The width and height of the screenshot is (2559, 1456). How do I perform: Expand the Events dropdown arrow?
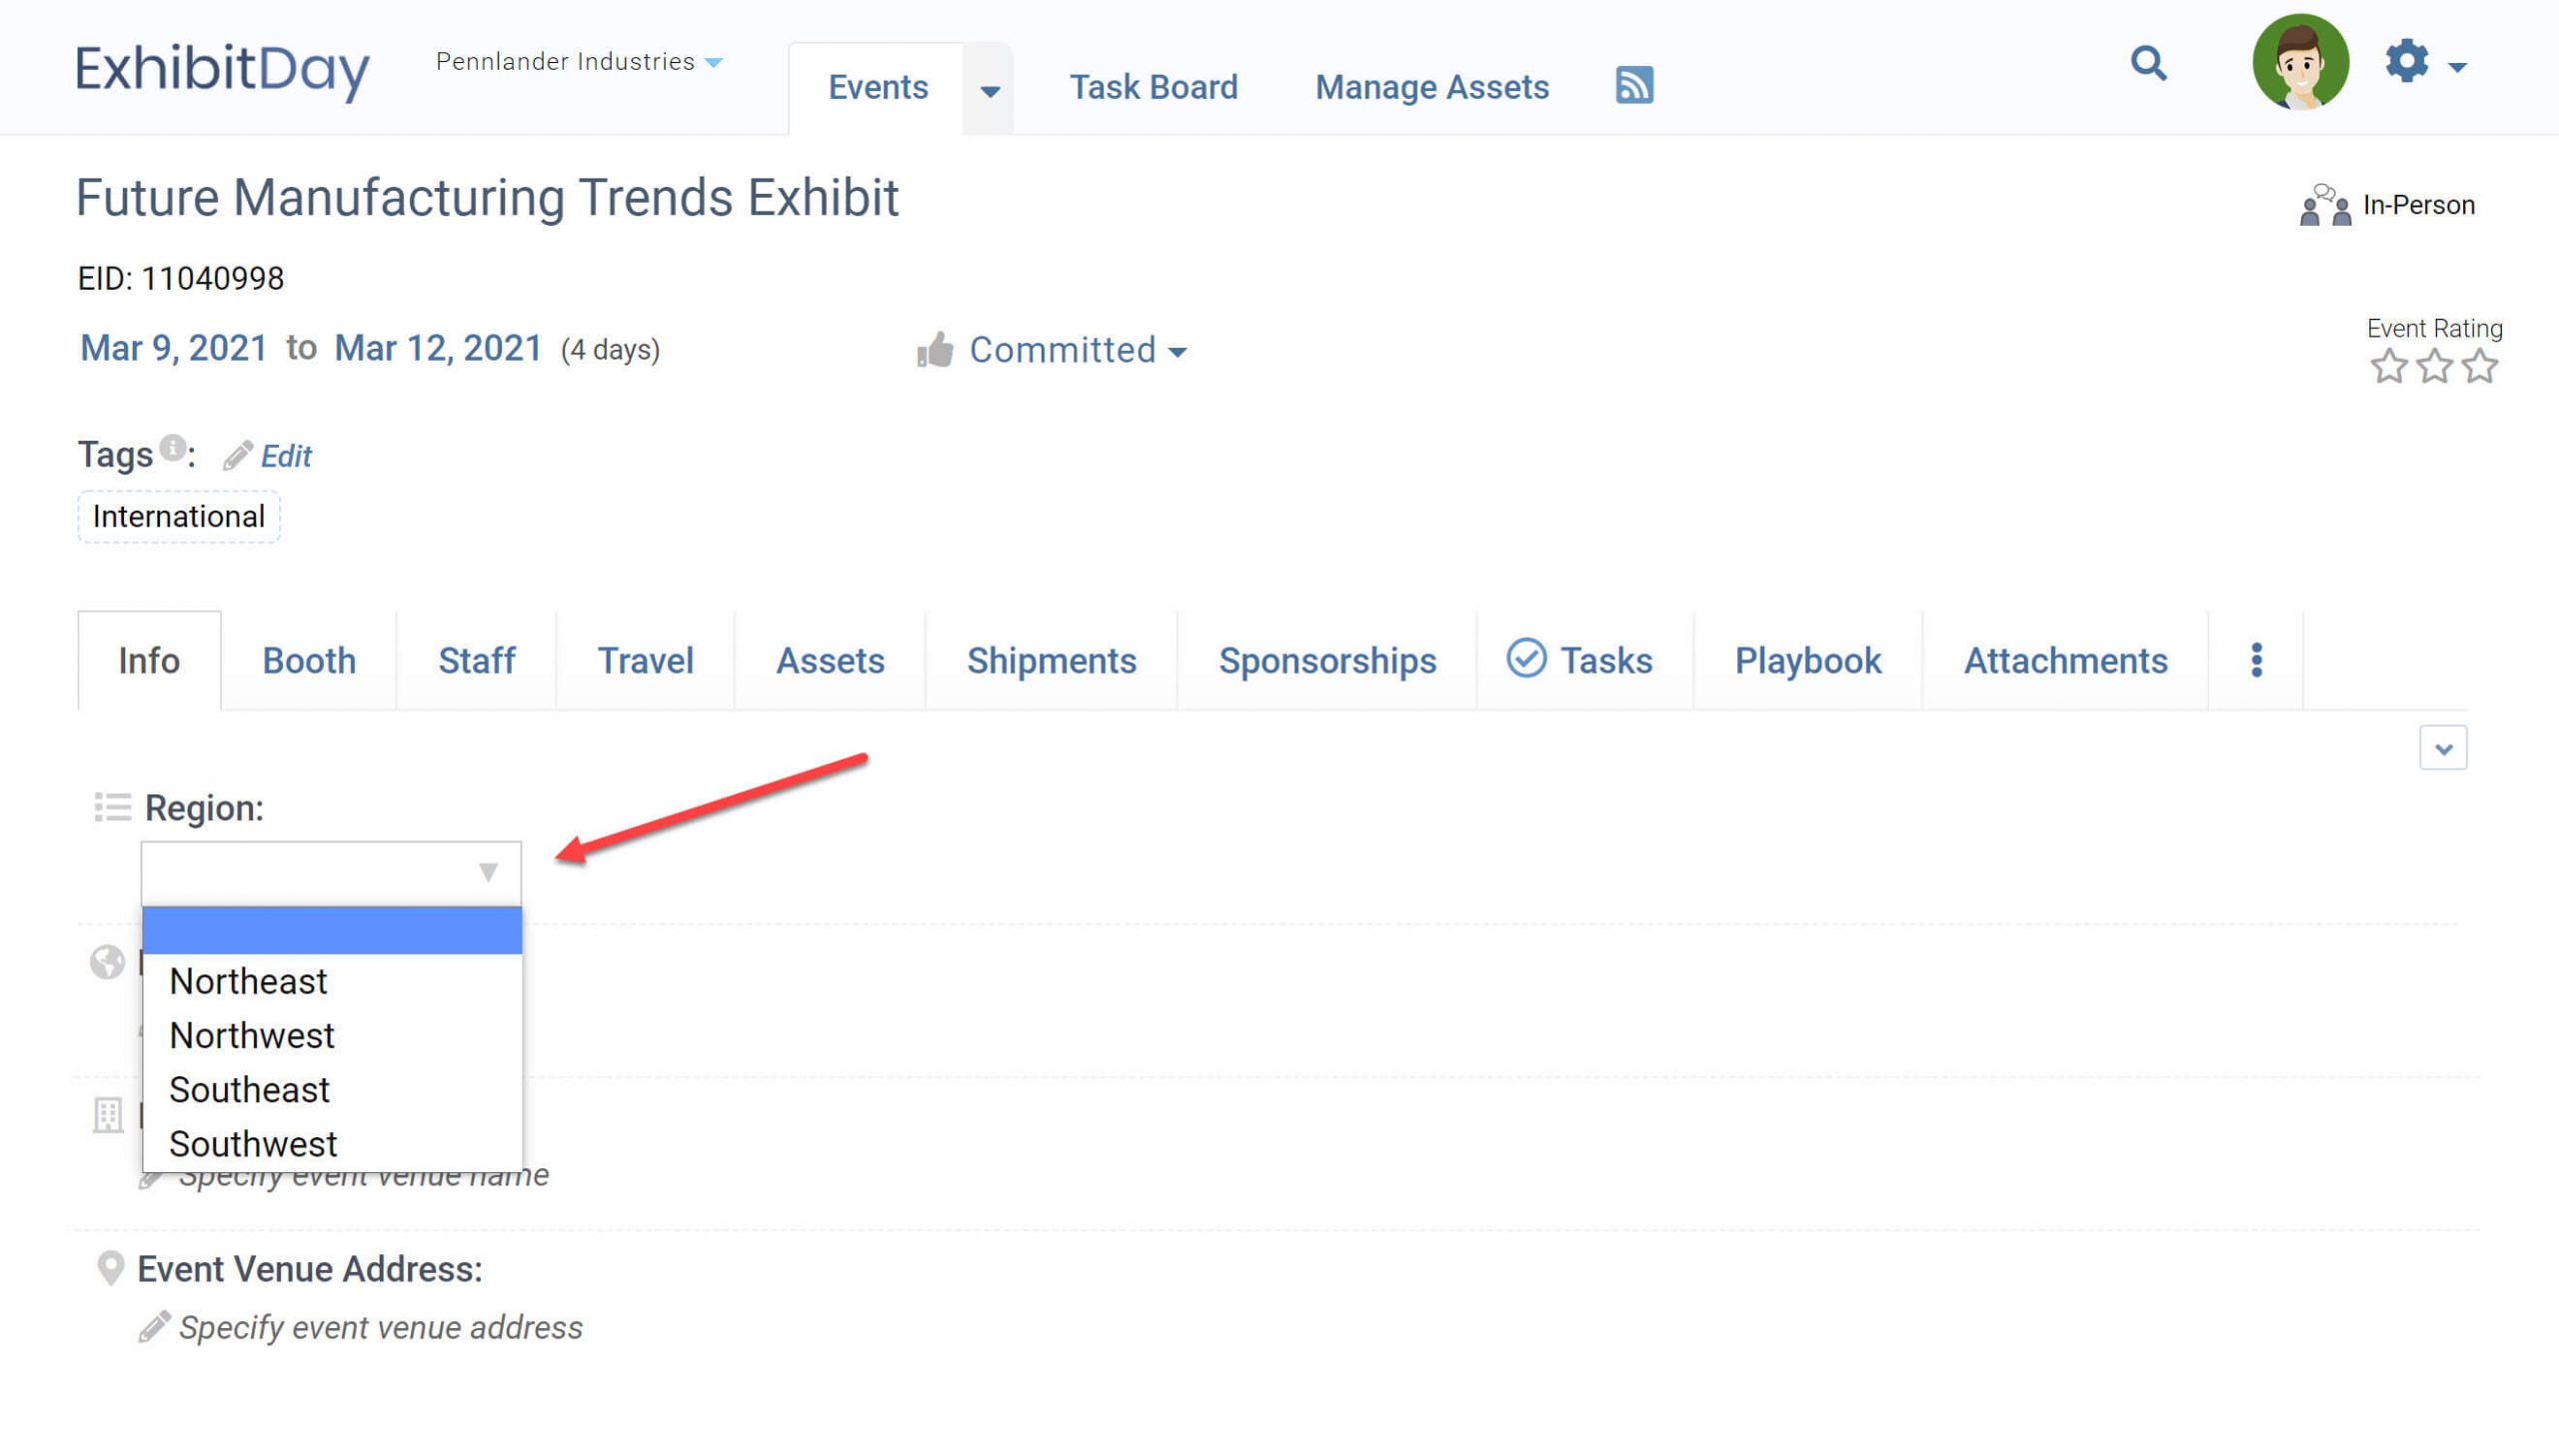[989, 90]
